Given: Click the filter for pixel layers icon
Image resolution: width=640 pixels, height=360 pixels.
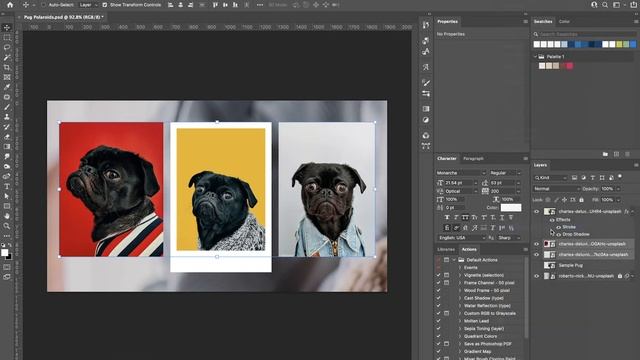Looking at the screenshot, I should 574,178.
